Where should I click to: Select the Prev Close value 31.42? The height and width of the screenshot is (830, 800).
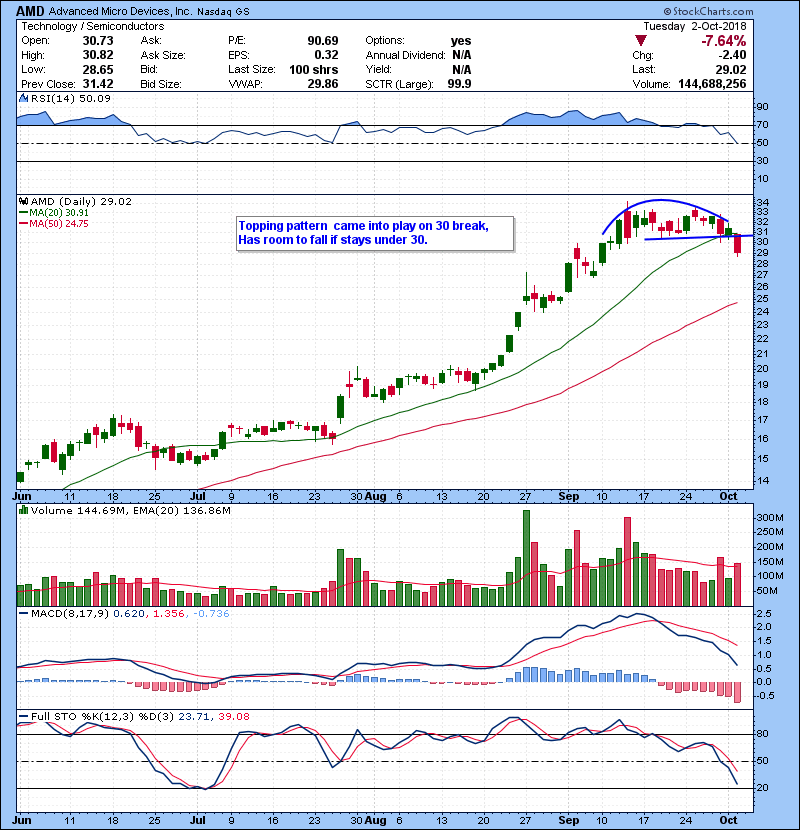[98, 84]
